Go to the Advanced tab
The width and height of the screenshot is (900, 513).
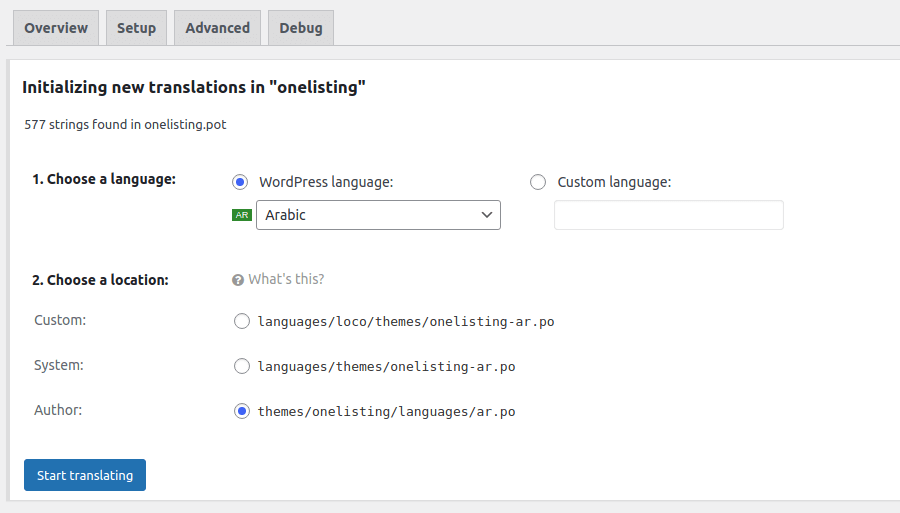[217, 28]
